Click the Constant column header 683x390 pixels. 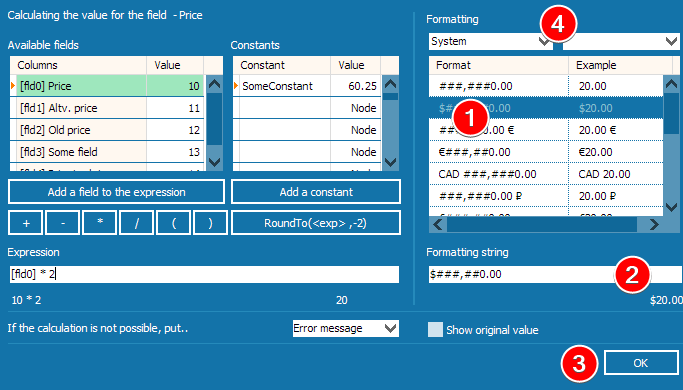[x=282, y=65]
